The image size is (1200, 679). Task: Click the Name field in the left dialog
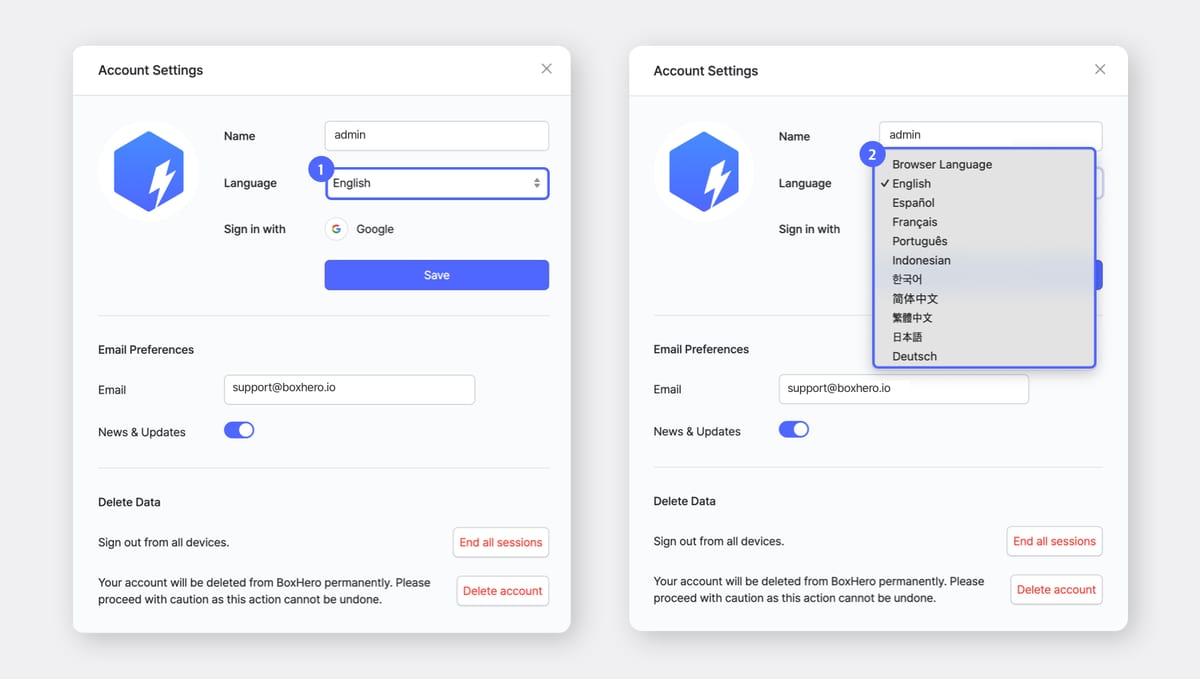pyautogui.click(x=436, y=135)
